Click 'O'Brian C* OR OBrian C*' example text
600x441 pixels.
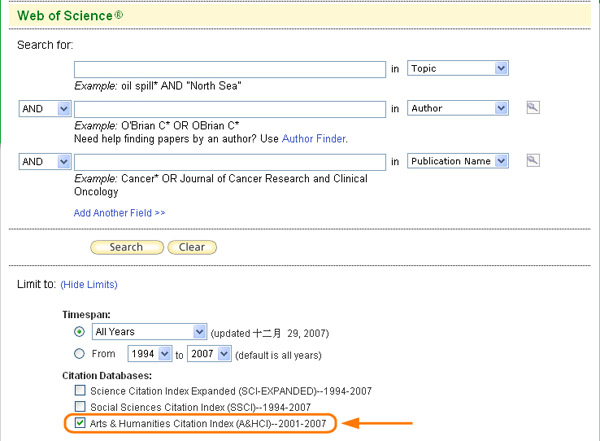click(x=180, y=126)
